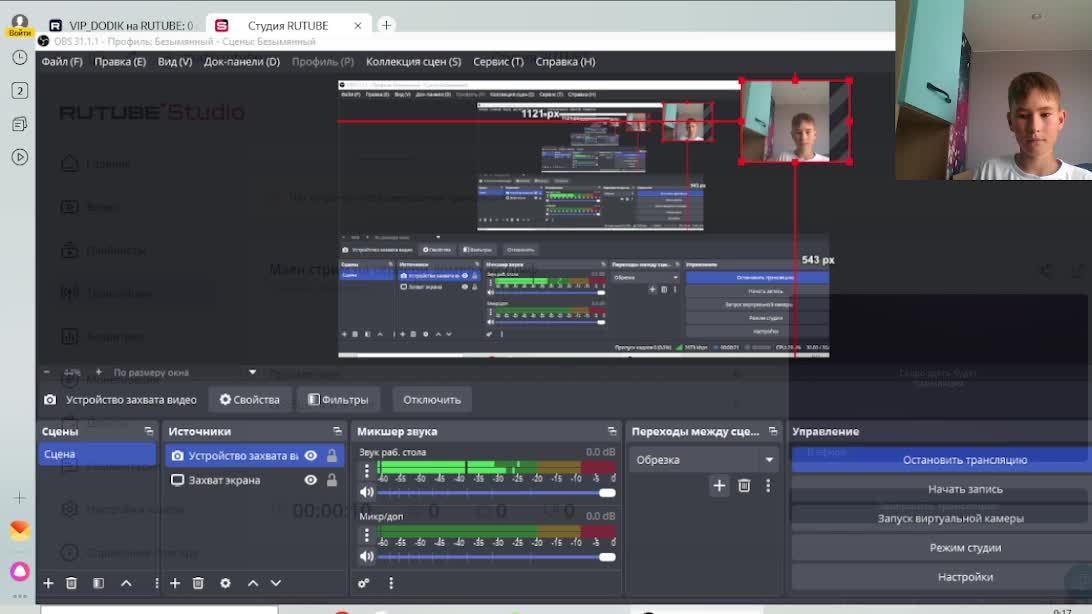Viewport: 1092px width, 614px height.
Task: Open the Сервис menu
Action: coord(499,62)
